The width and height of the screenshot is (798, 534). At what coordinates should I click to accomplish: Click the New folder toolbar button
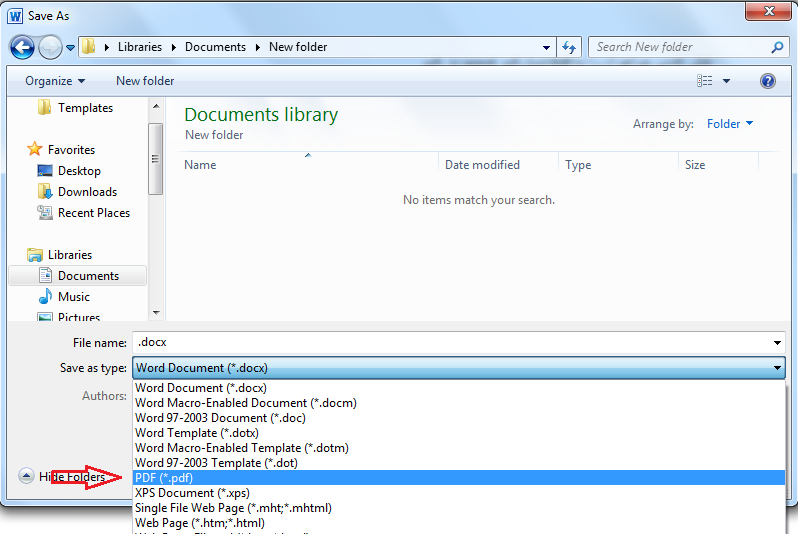(x=145, y=81)
